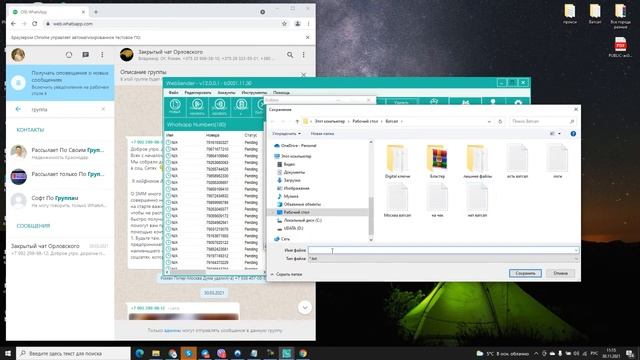Click Chrome reload button
This screenshot has width=640, height=360.
[35, 24]
